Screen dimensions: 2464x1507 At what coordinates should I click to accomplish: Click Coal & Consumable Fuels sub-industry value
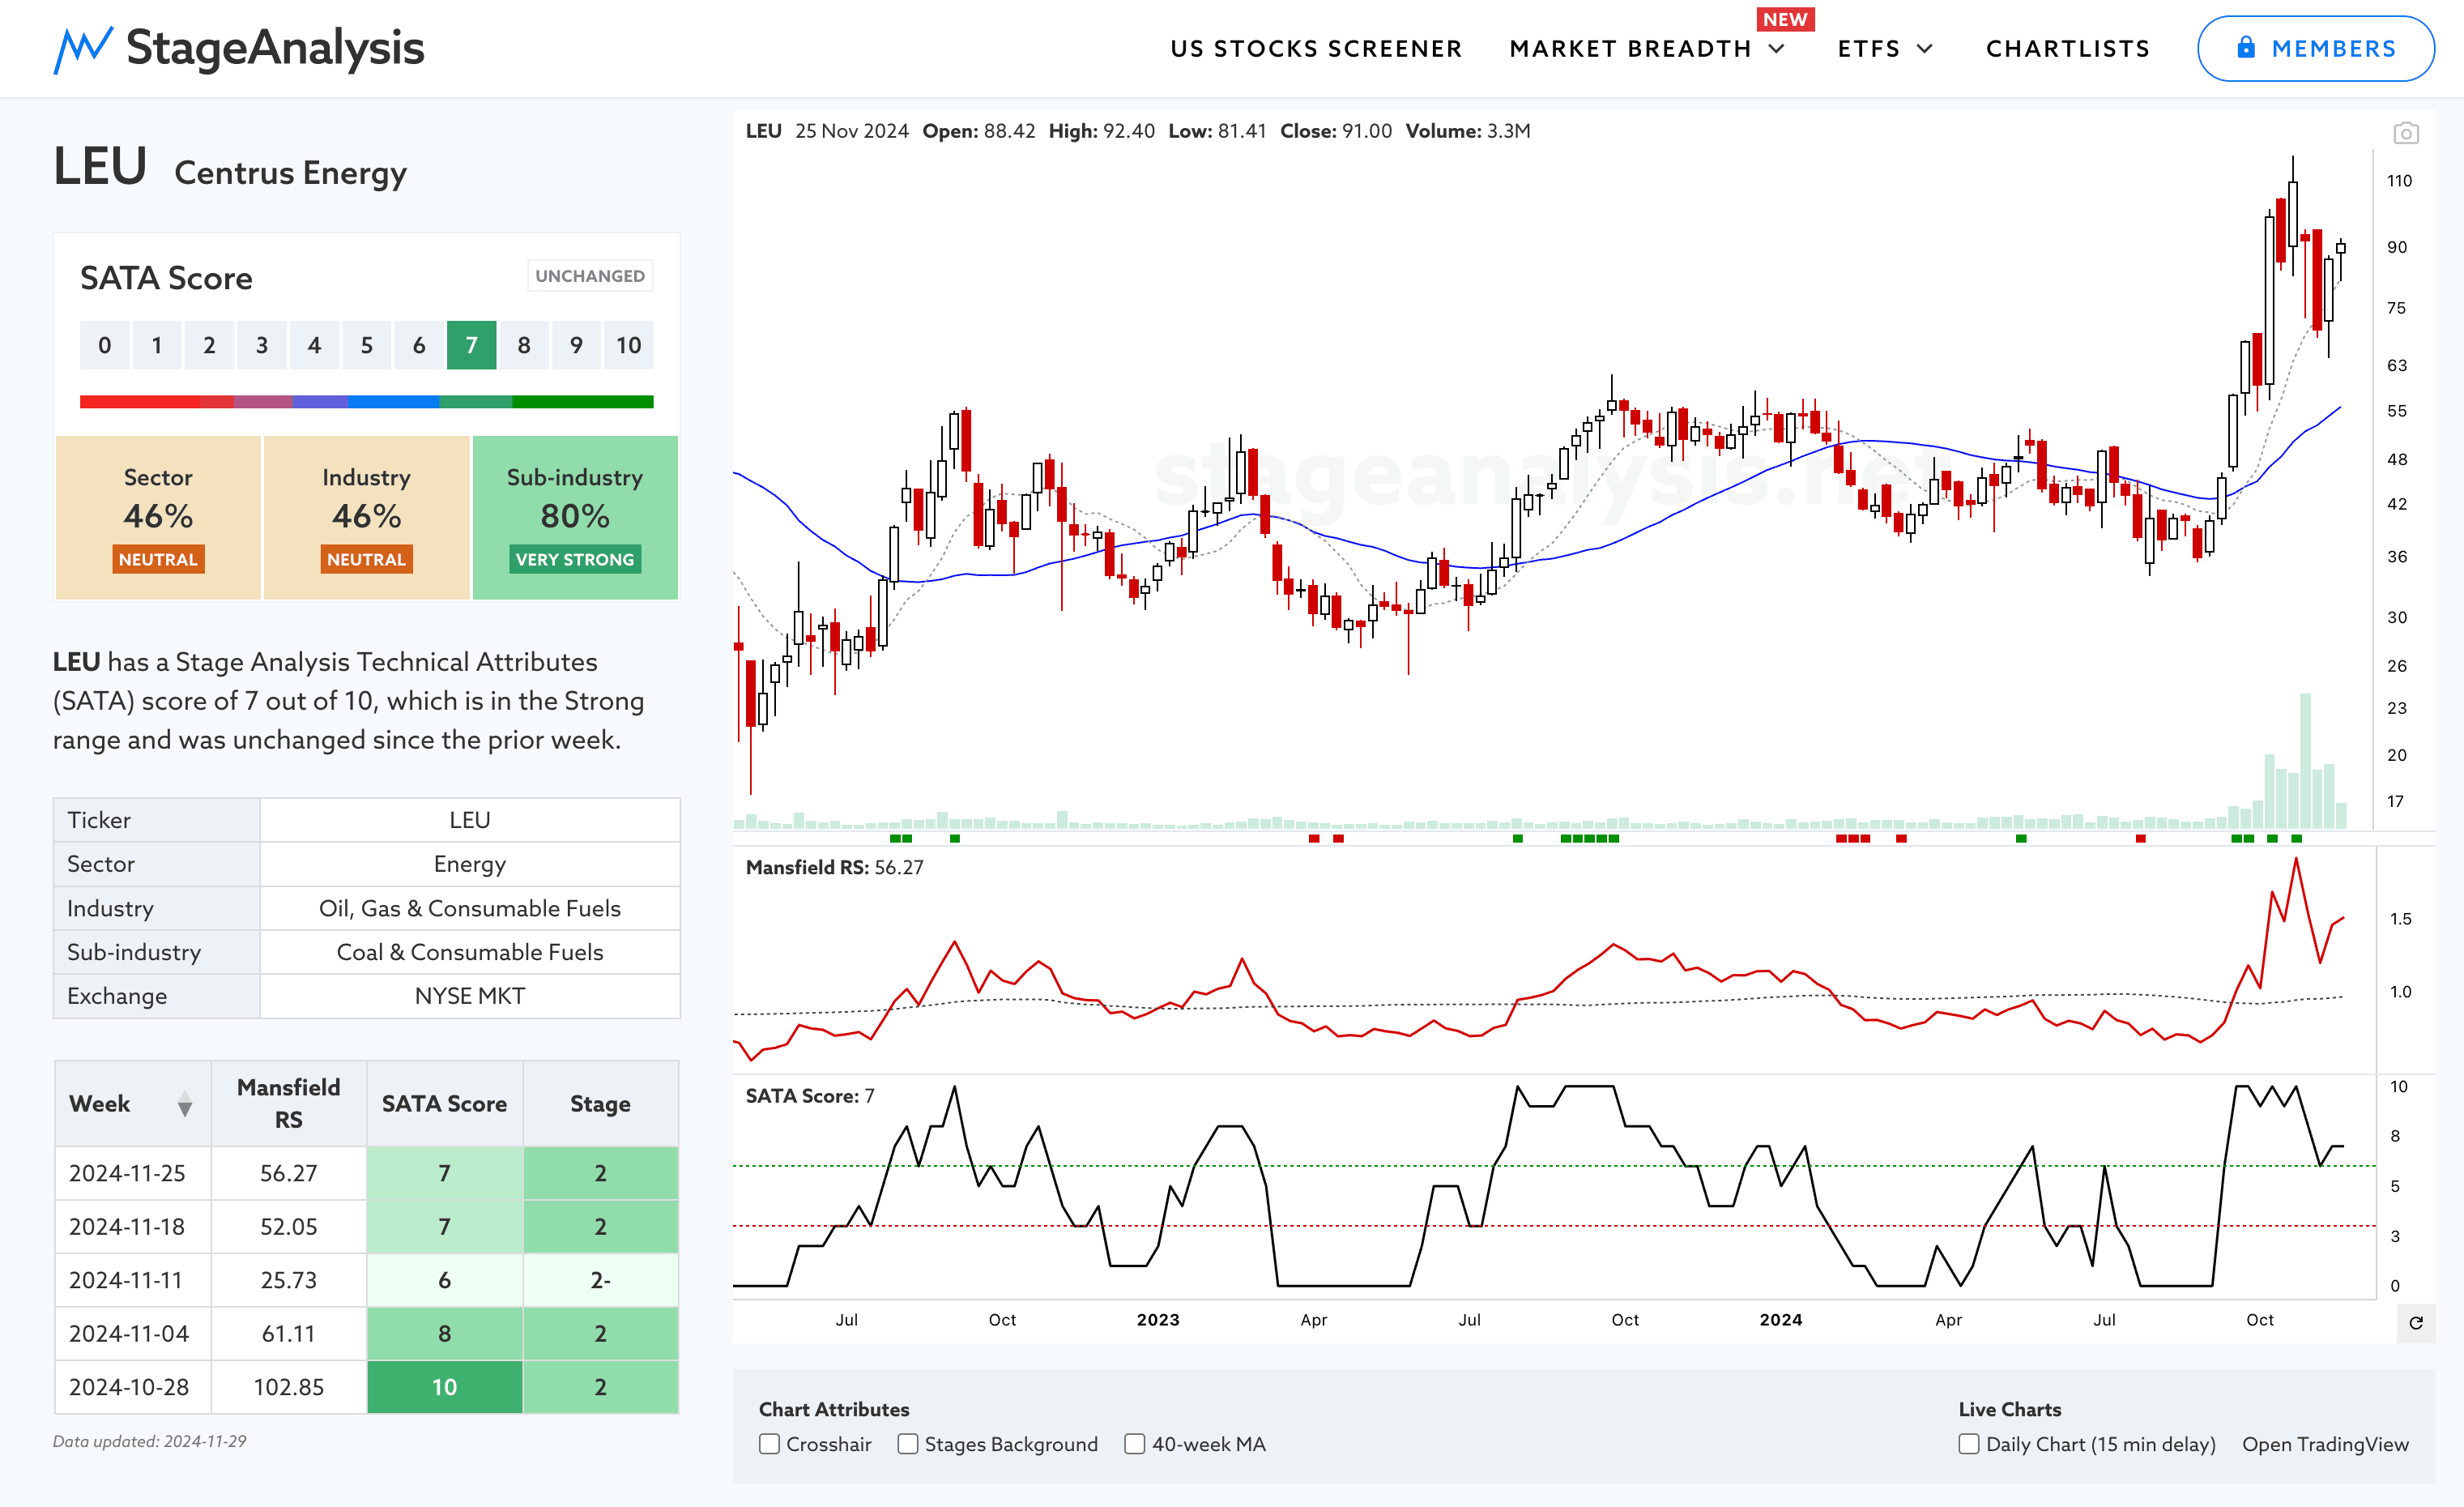(x=470, y=952)
